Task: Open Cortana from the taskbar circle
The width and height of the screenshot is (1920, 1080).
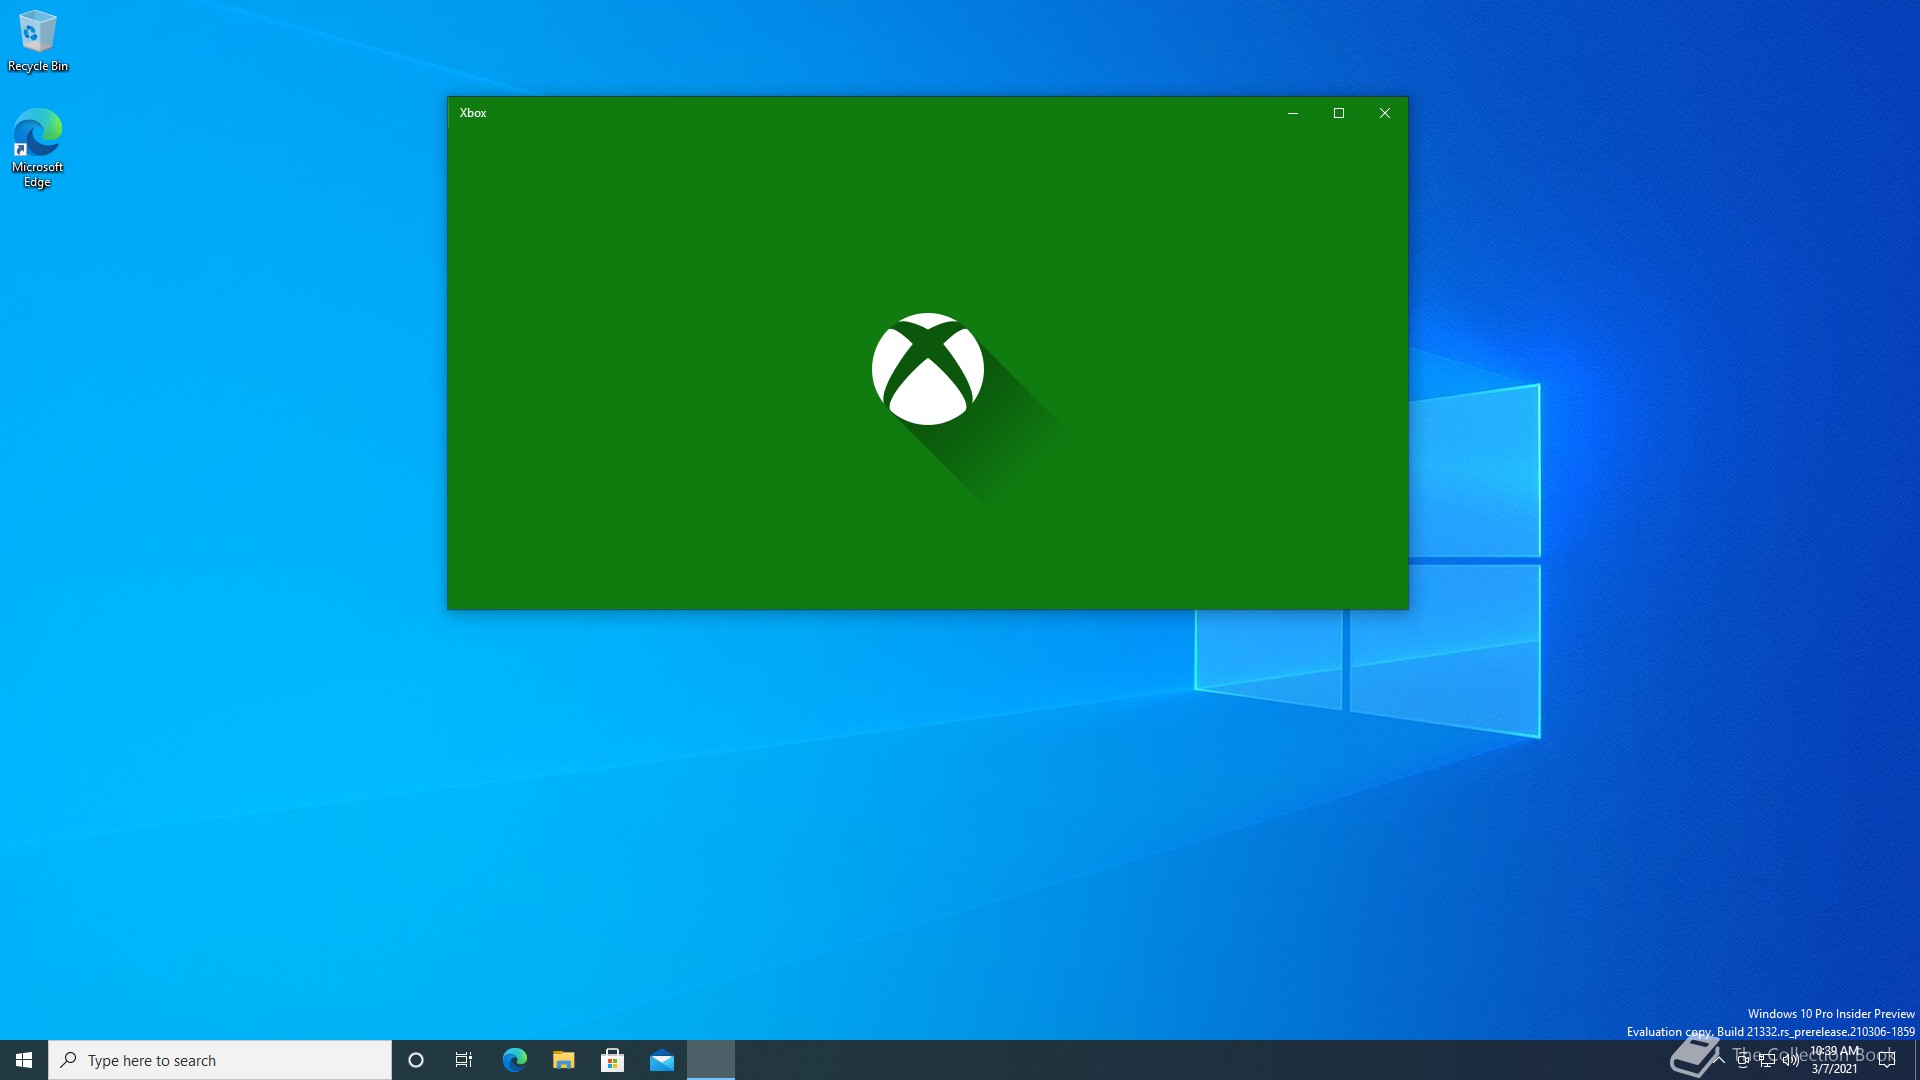Action: point(416,1060)
